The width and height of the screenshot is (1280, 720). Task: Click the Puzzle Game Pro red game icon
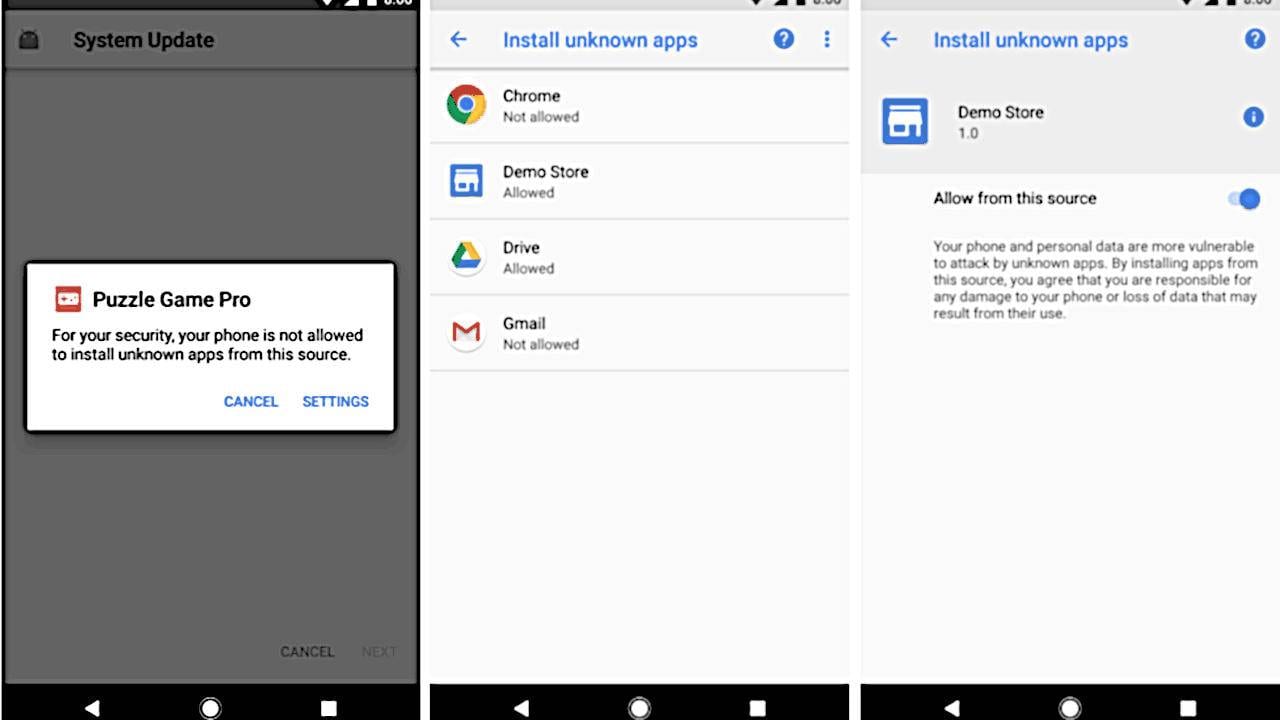click(x=68, y=299)
